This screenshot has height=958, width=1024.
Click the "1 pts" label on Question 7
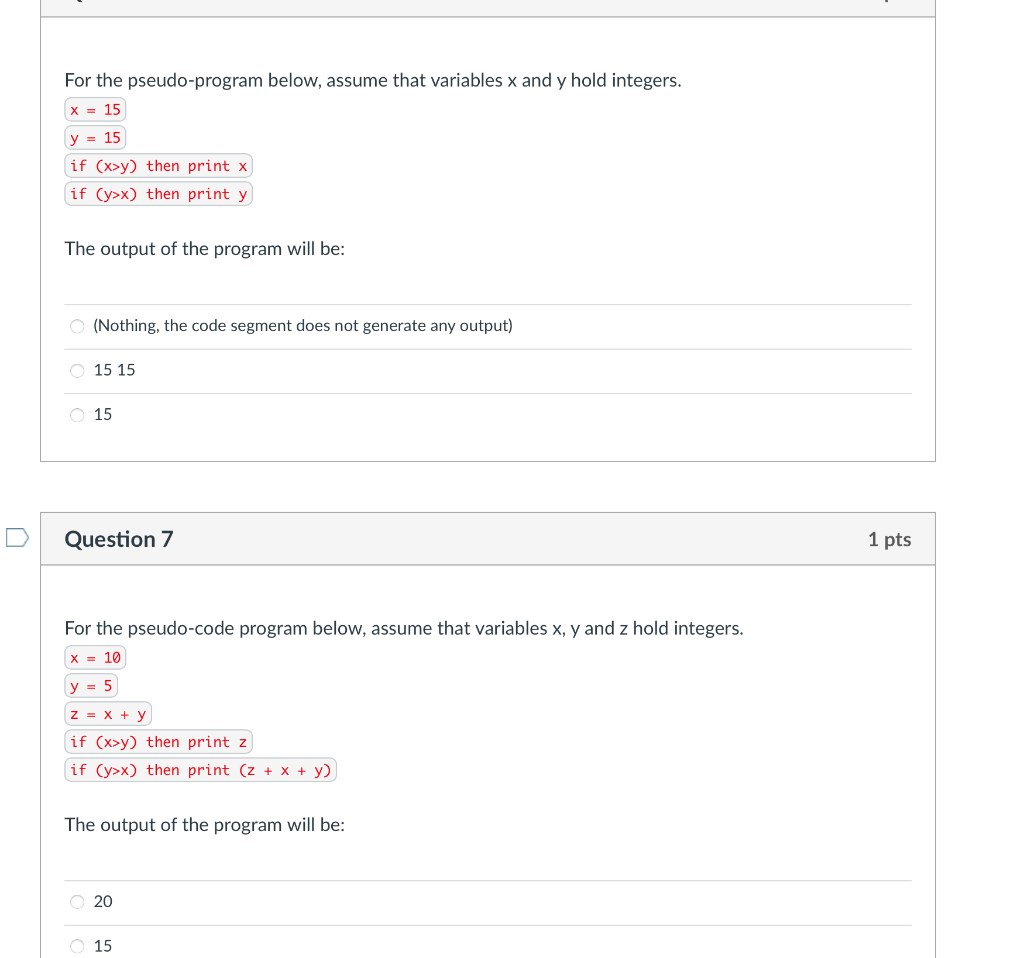889,538
